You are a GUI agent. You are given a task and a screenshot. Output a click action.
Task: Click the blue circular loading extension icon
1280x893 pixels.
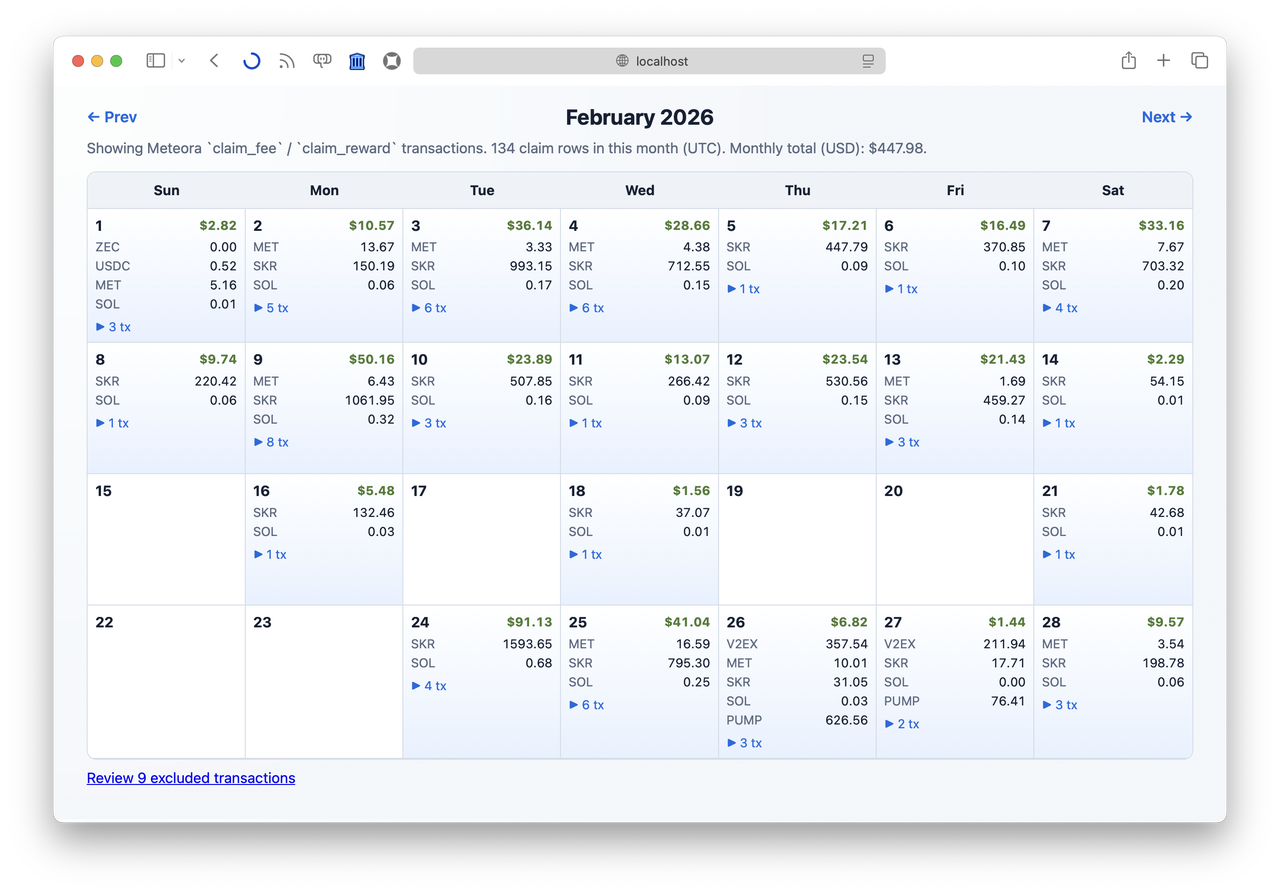tap(252, 61)
